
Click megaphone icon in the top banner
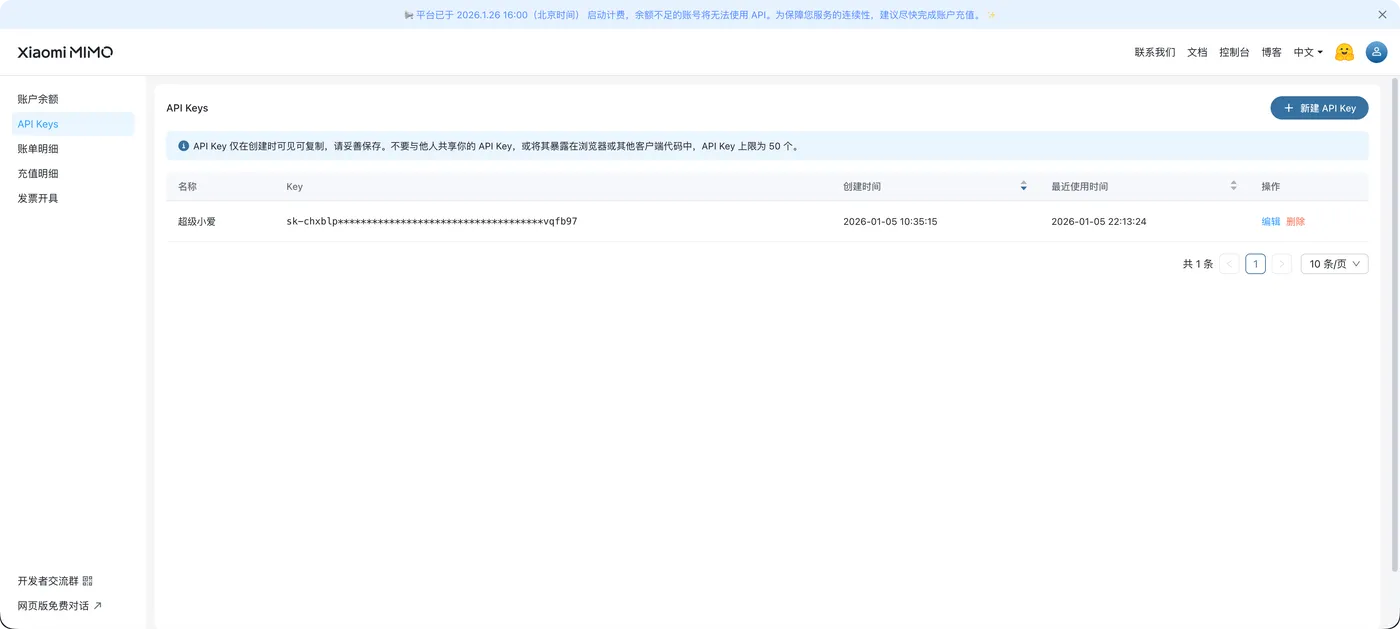(x=408, y=14)
